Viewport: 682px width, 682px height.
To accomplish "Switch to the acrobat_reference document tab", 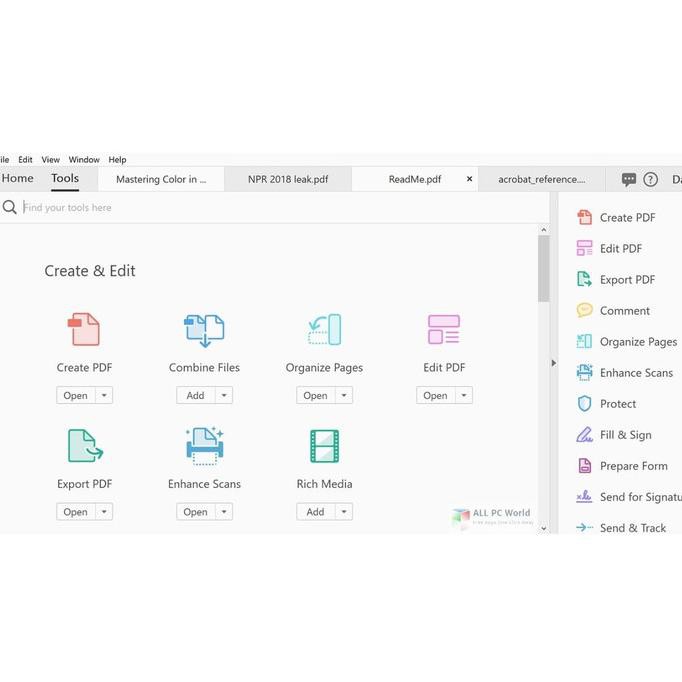I will click(542, 179).
